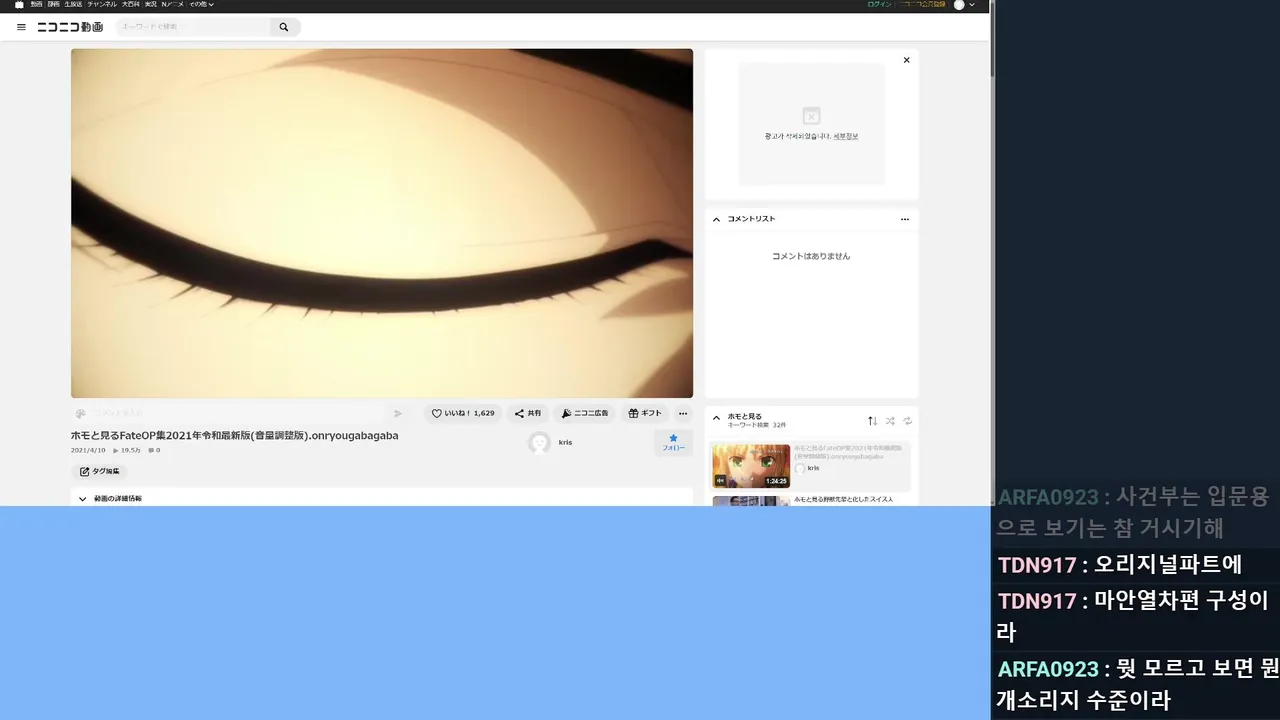Open 生放送 in the top black bar
Image resolution: width=1280 pixels, height=720 pixels.
(x=73, y=5)
